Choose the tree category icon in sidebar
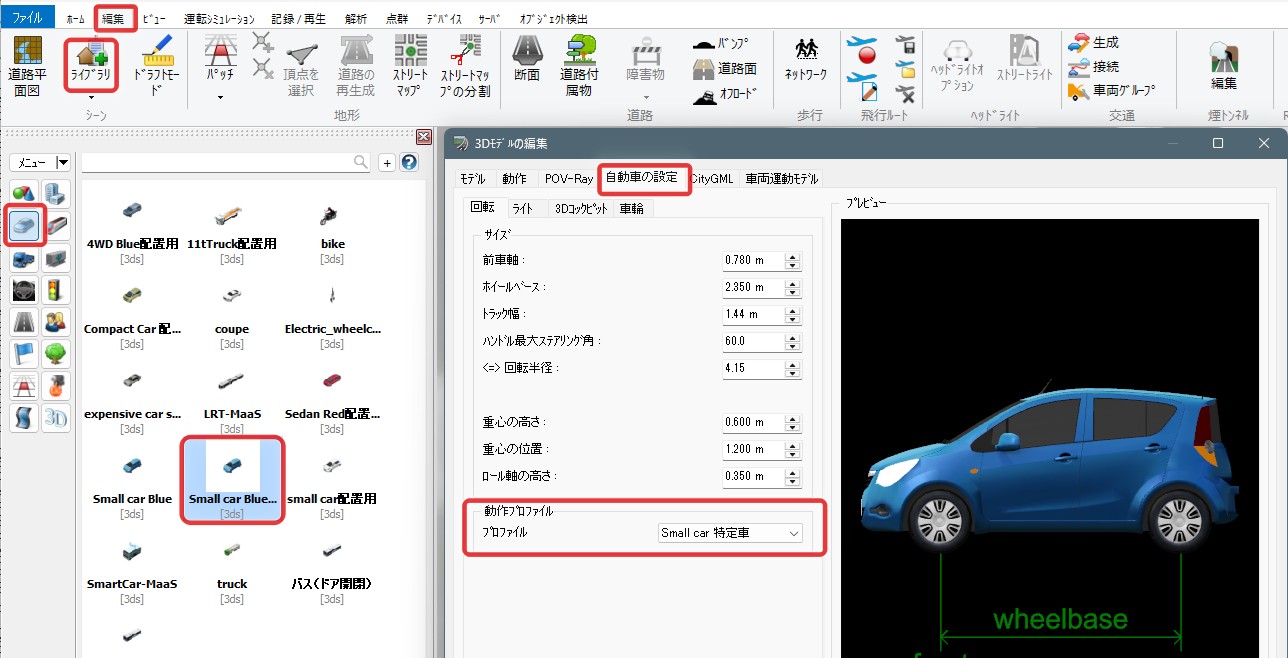This screenshot has height=658, width=1288. (56, 353)
